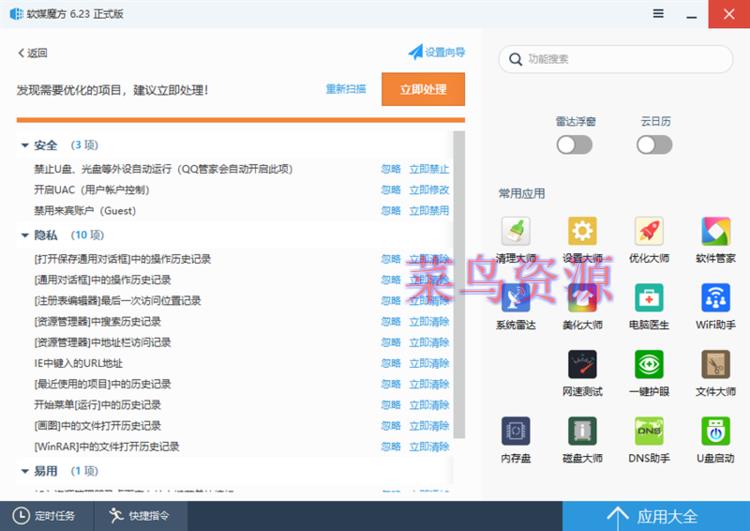The height and width of the screenshot is (531, 750).
Task: Click 立即清除 for IE中键入的URL地址
Action: (429, 363)
